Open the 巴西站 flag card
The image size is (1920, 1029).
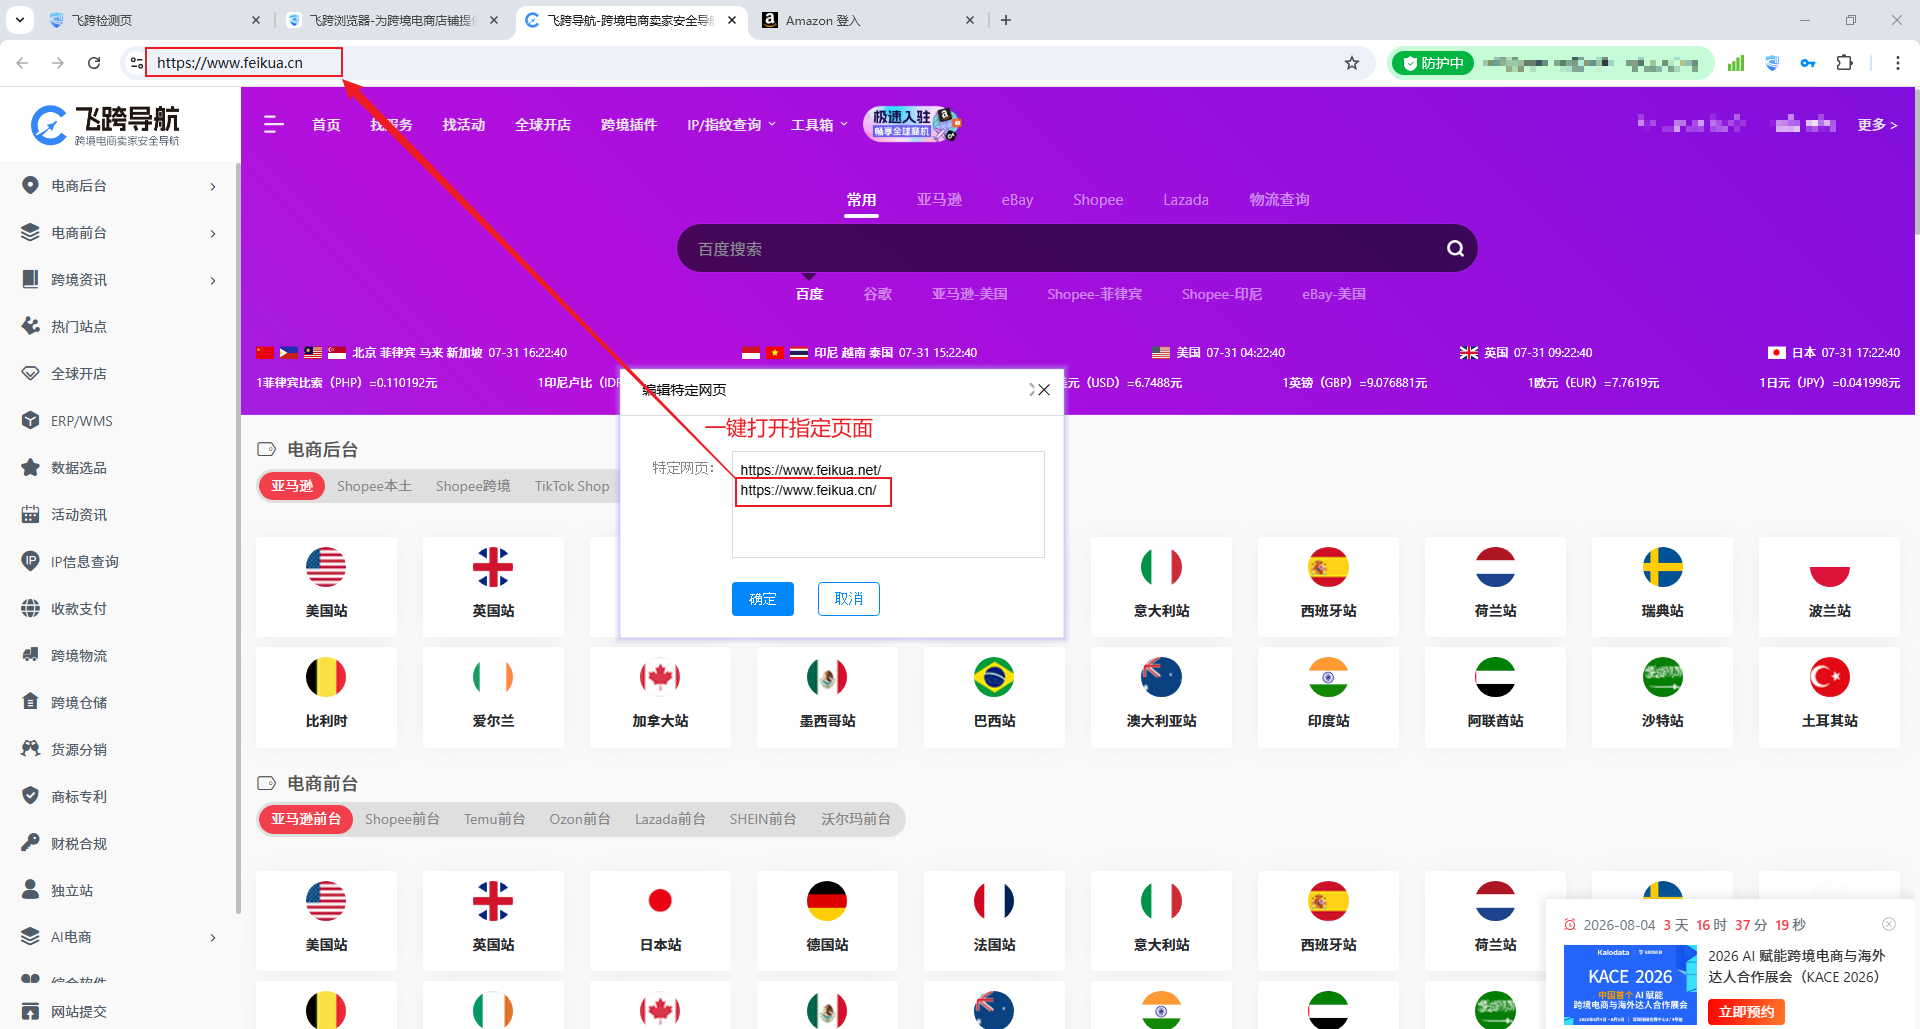[994, 696]
